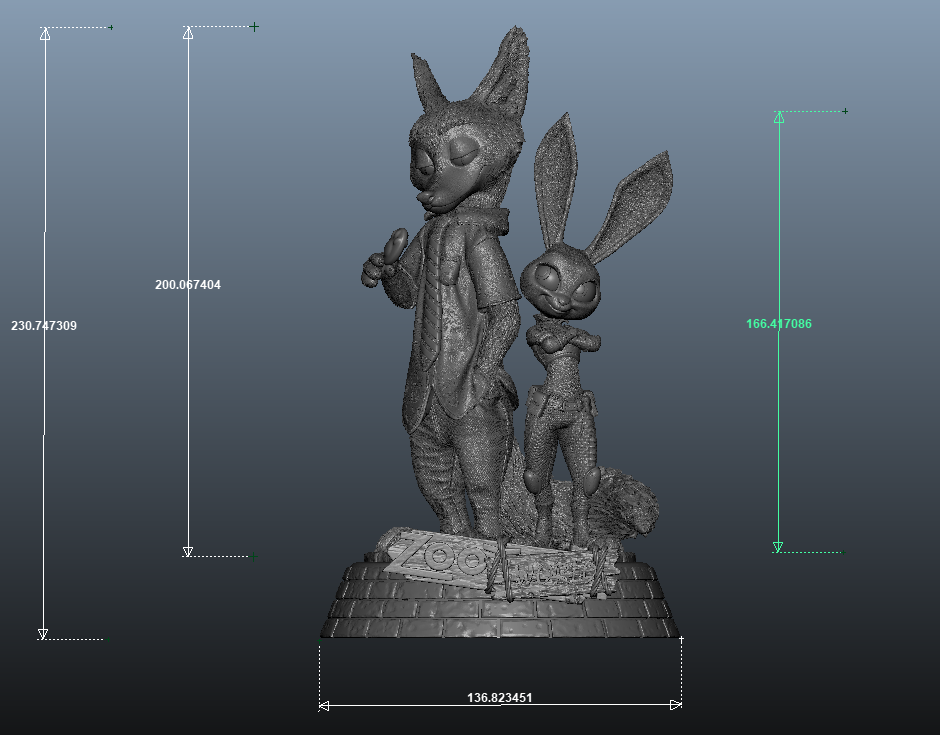Click the black cross locator at top left
The height and width of the screenshot is (735, 940).
pos(110,29)
